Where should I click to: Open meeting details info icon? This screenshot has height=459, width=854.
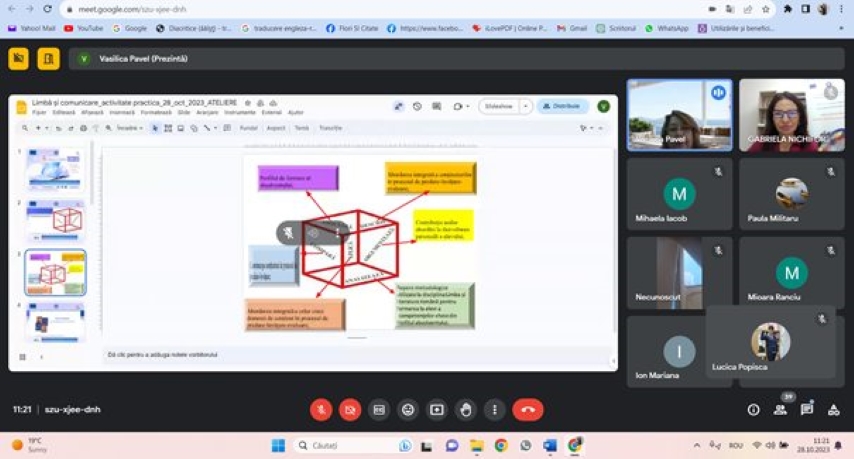click(753, 409)
